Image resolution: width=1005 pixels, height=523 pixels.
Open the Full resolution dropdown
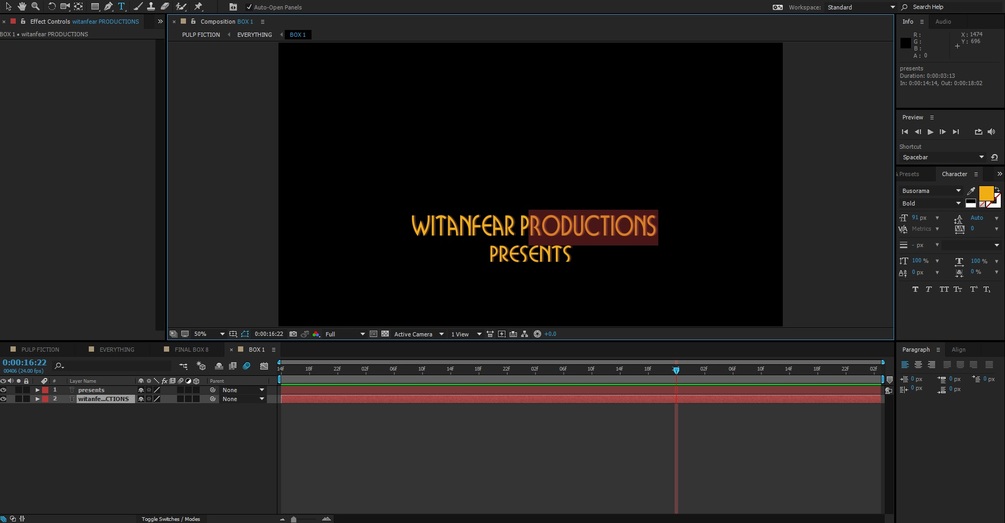click(345, 334)
